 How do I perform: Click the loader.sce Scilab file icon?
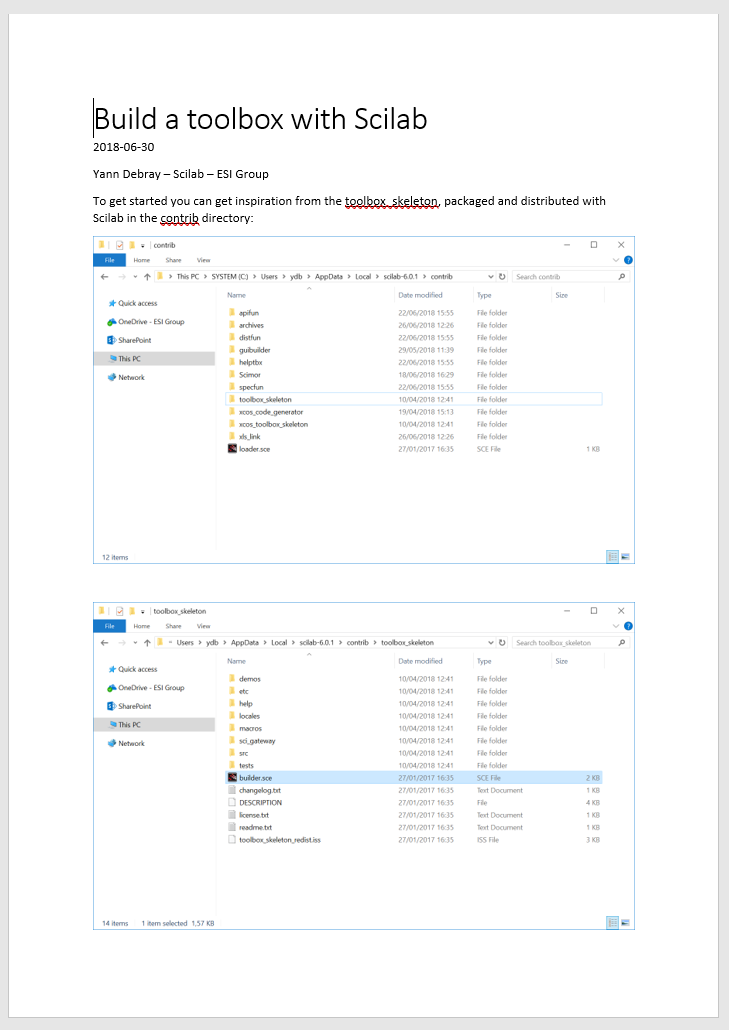(x=232, y=449)
